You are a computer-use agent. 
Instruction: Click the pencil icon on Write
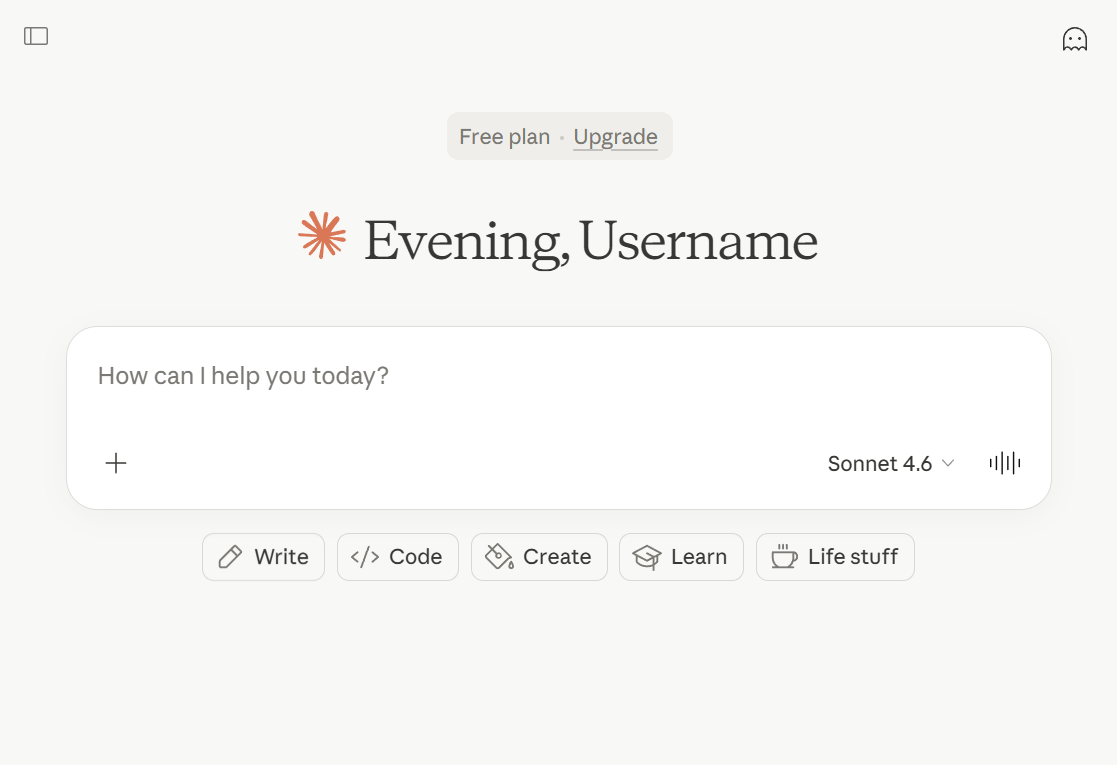(230, 556)
